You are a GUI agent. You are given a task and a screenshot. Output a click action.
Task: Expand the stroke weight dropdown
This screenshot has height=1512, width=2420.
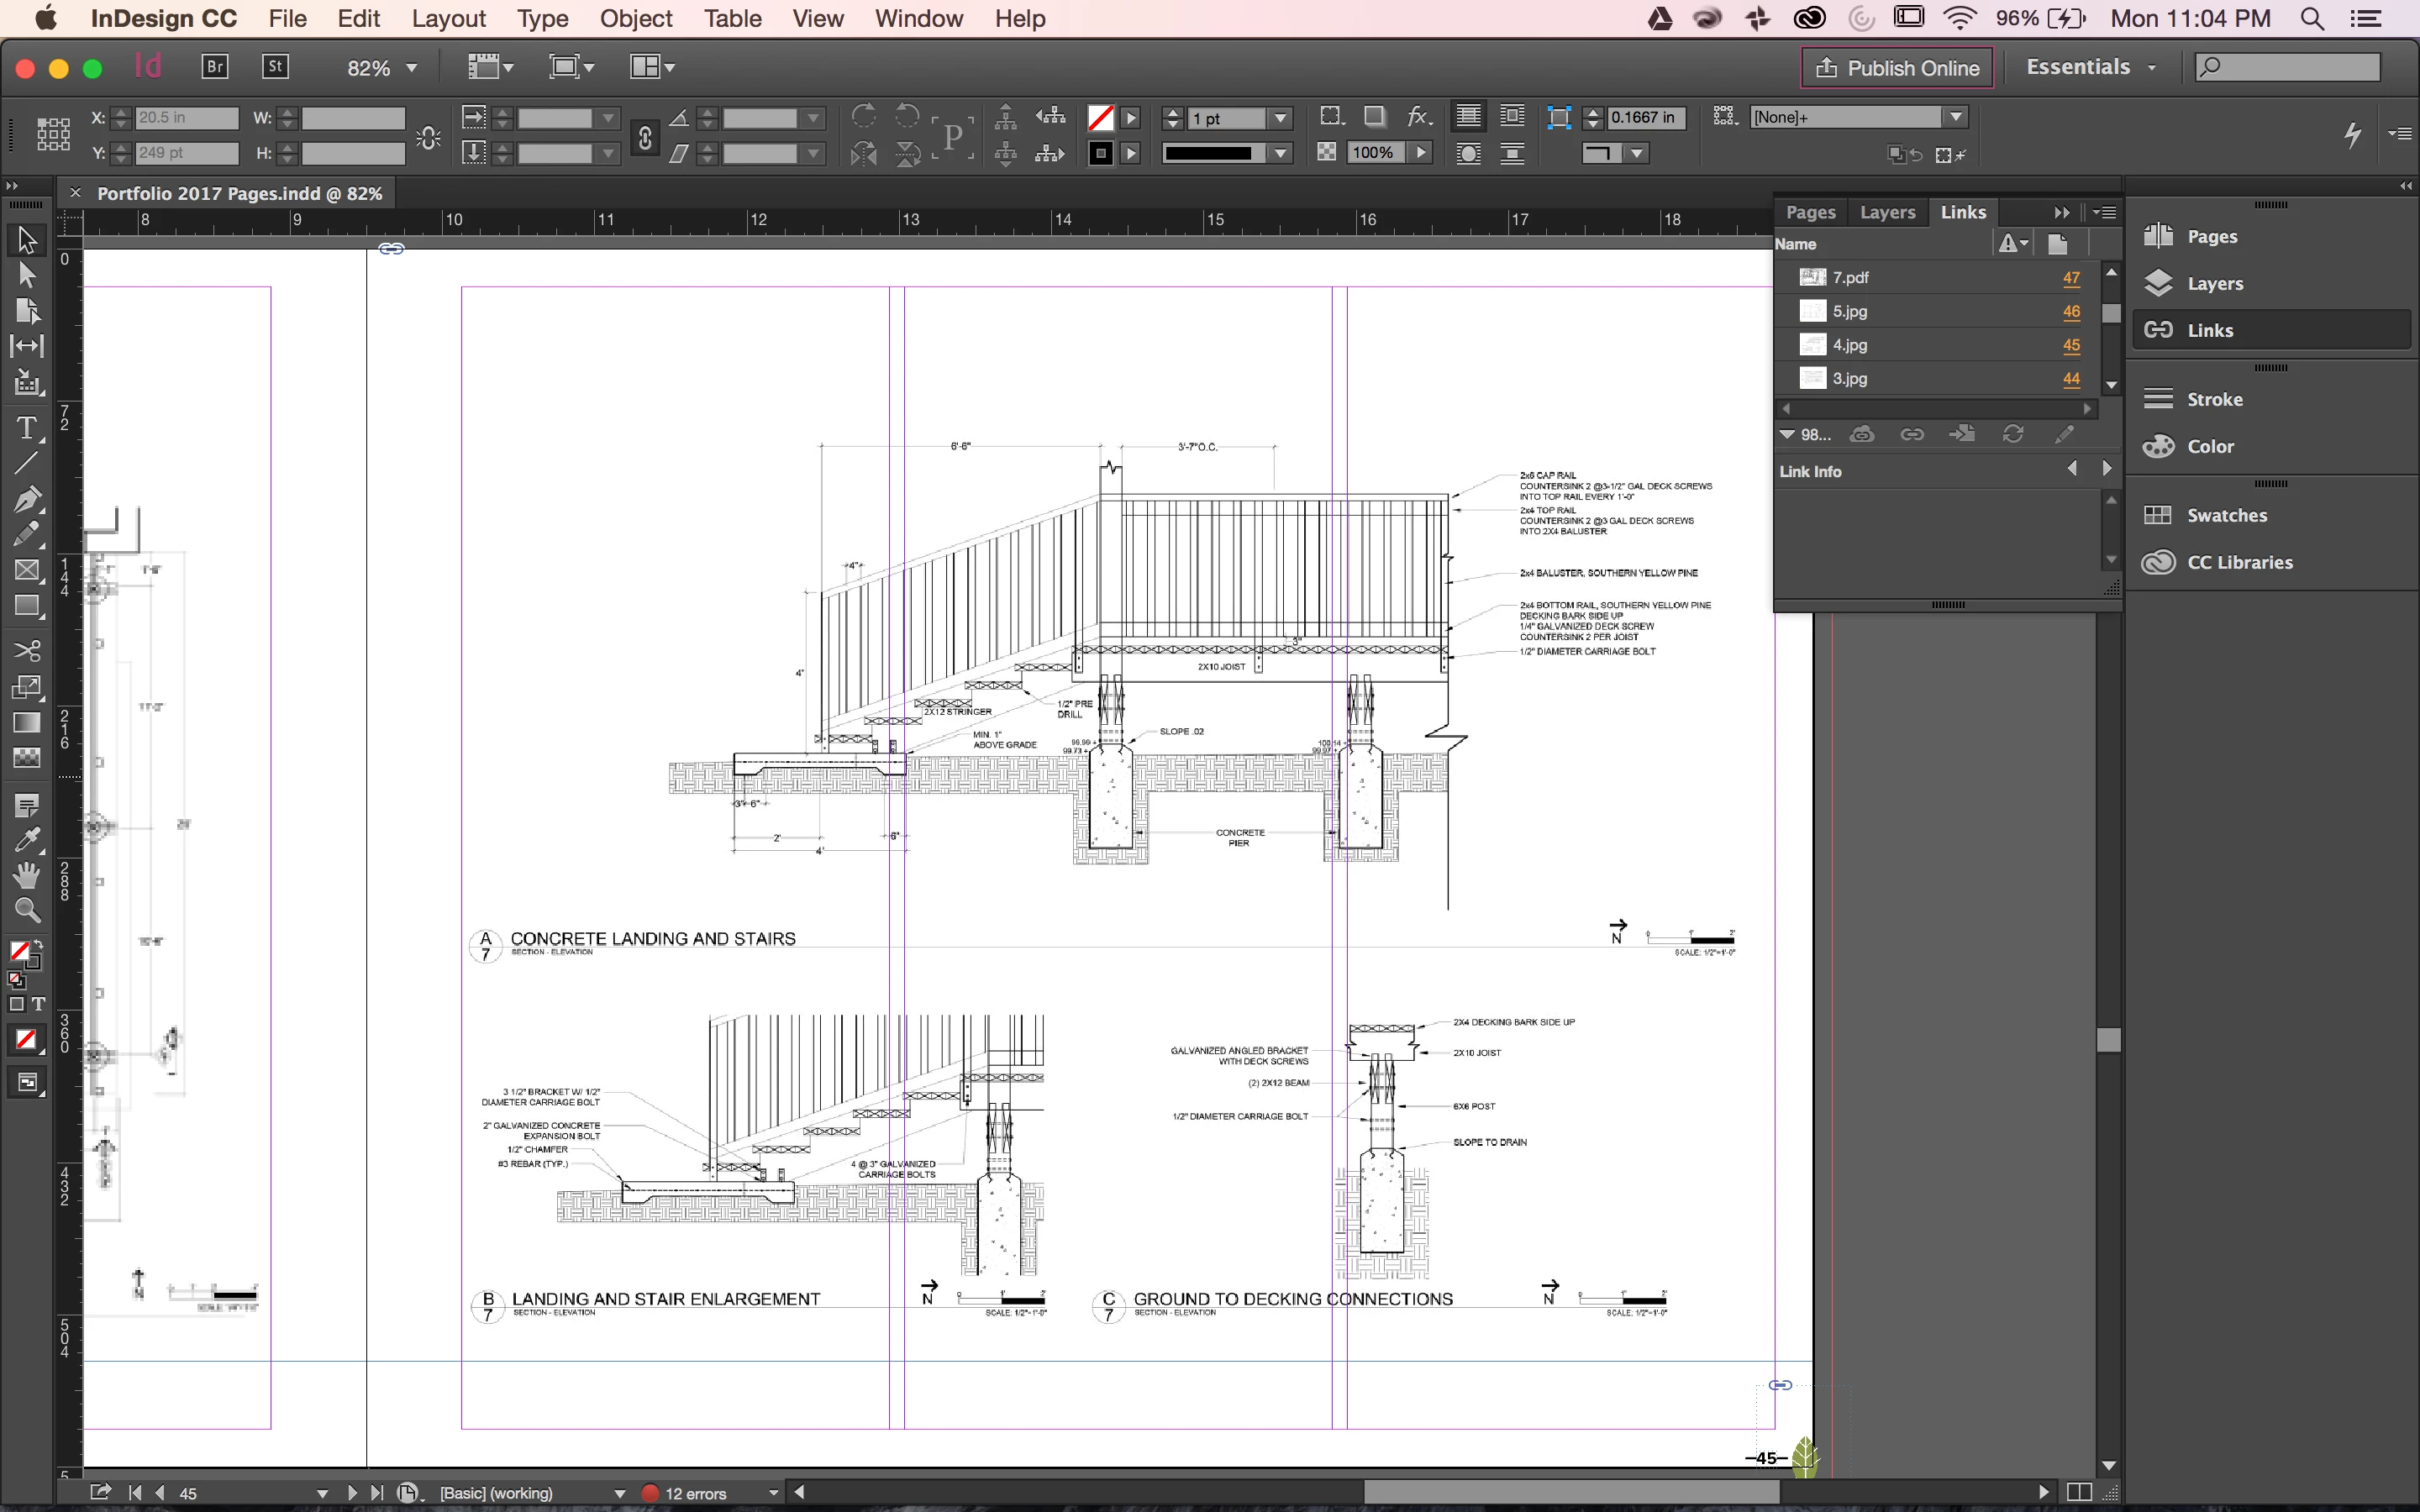1280,119
